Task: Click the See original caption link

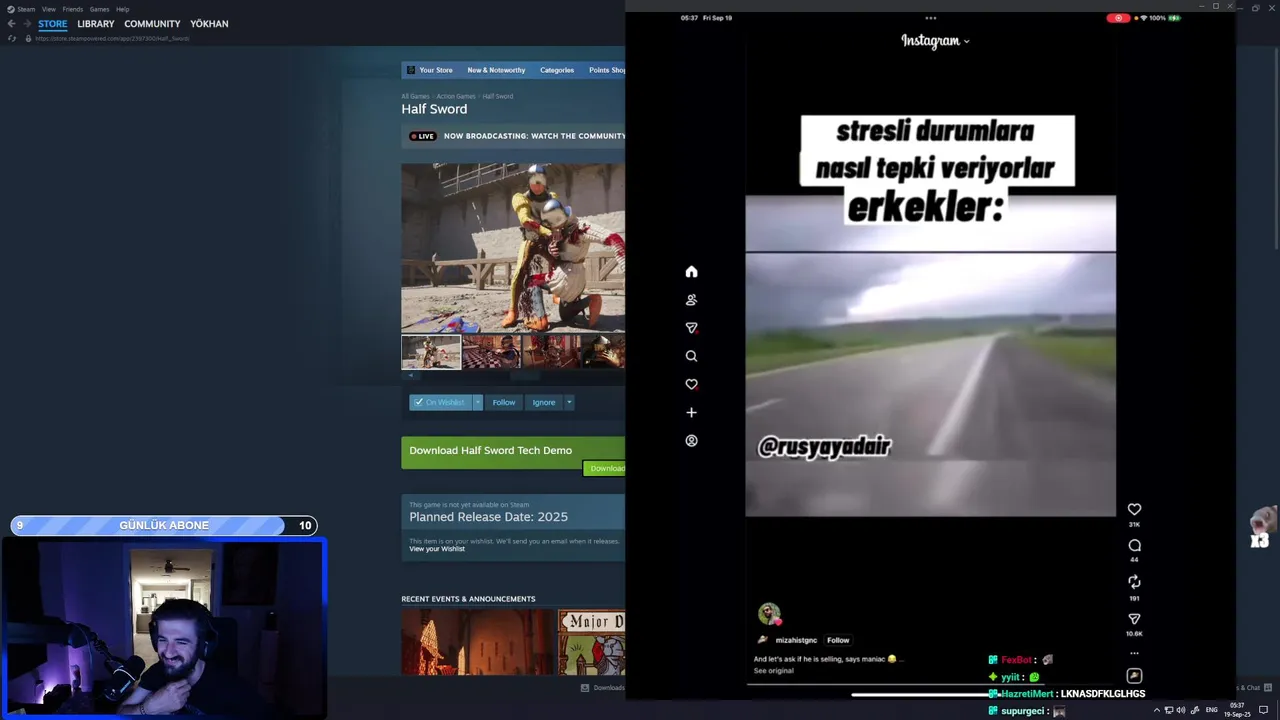Action: click(773, 670)
